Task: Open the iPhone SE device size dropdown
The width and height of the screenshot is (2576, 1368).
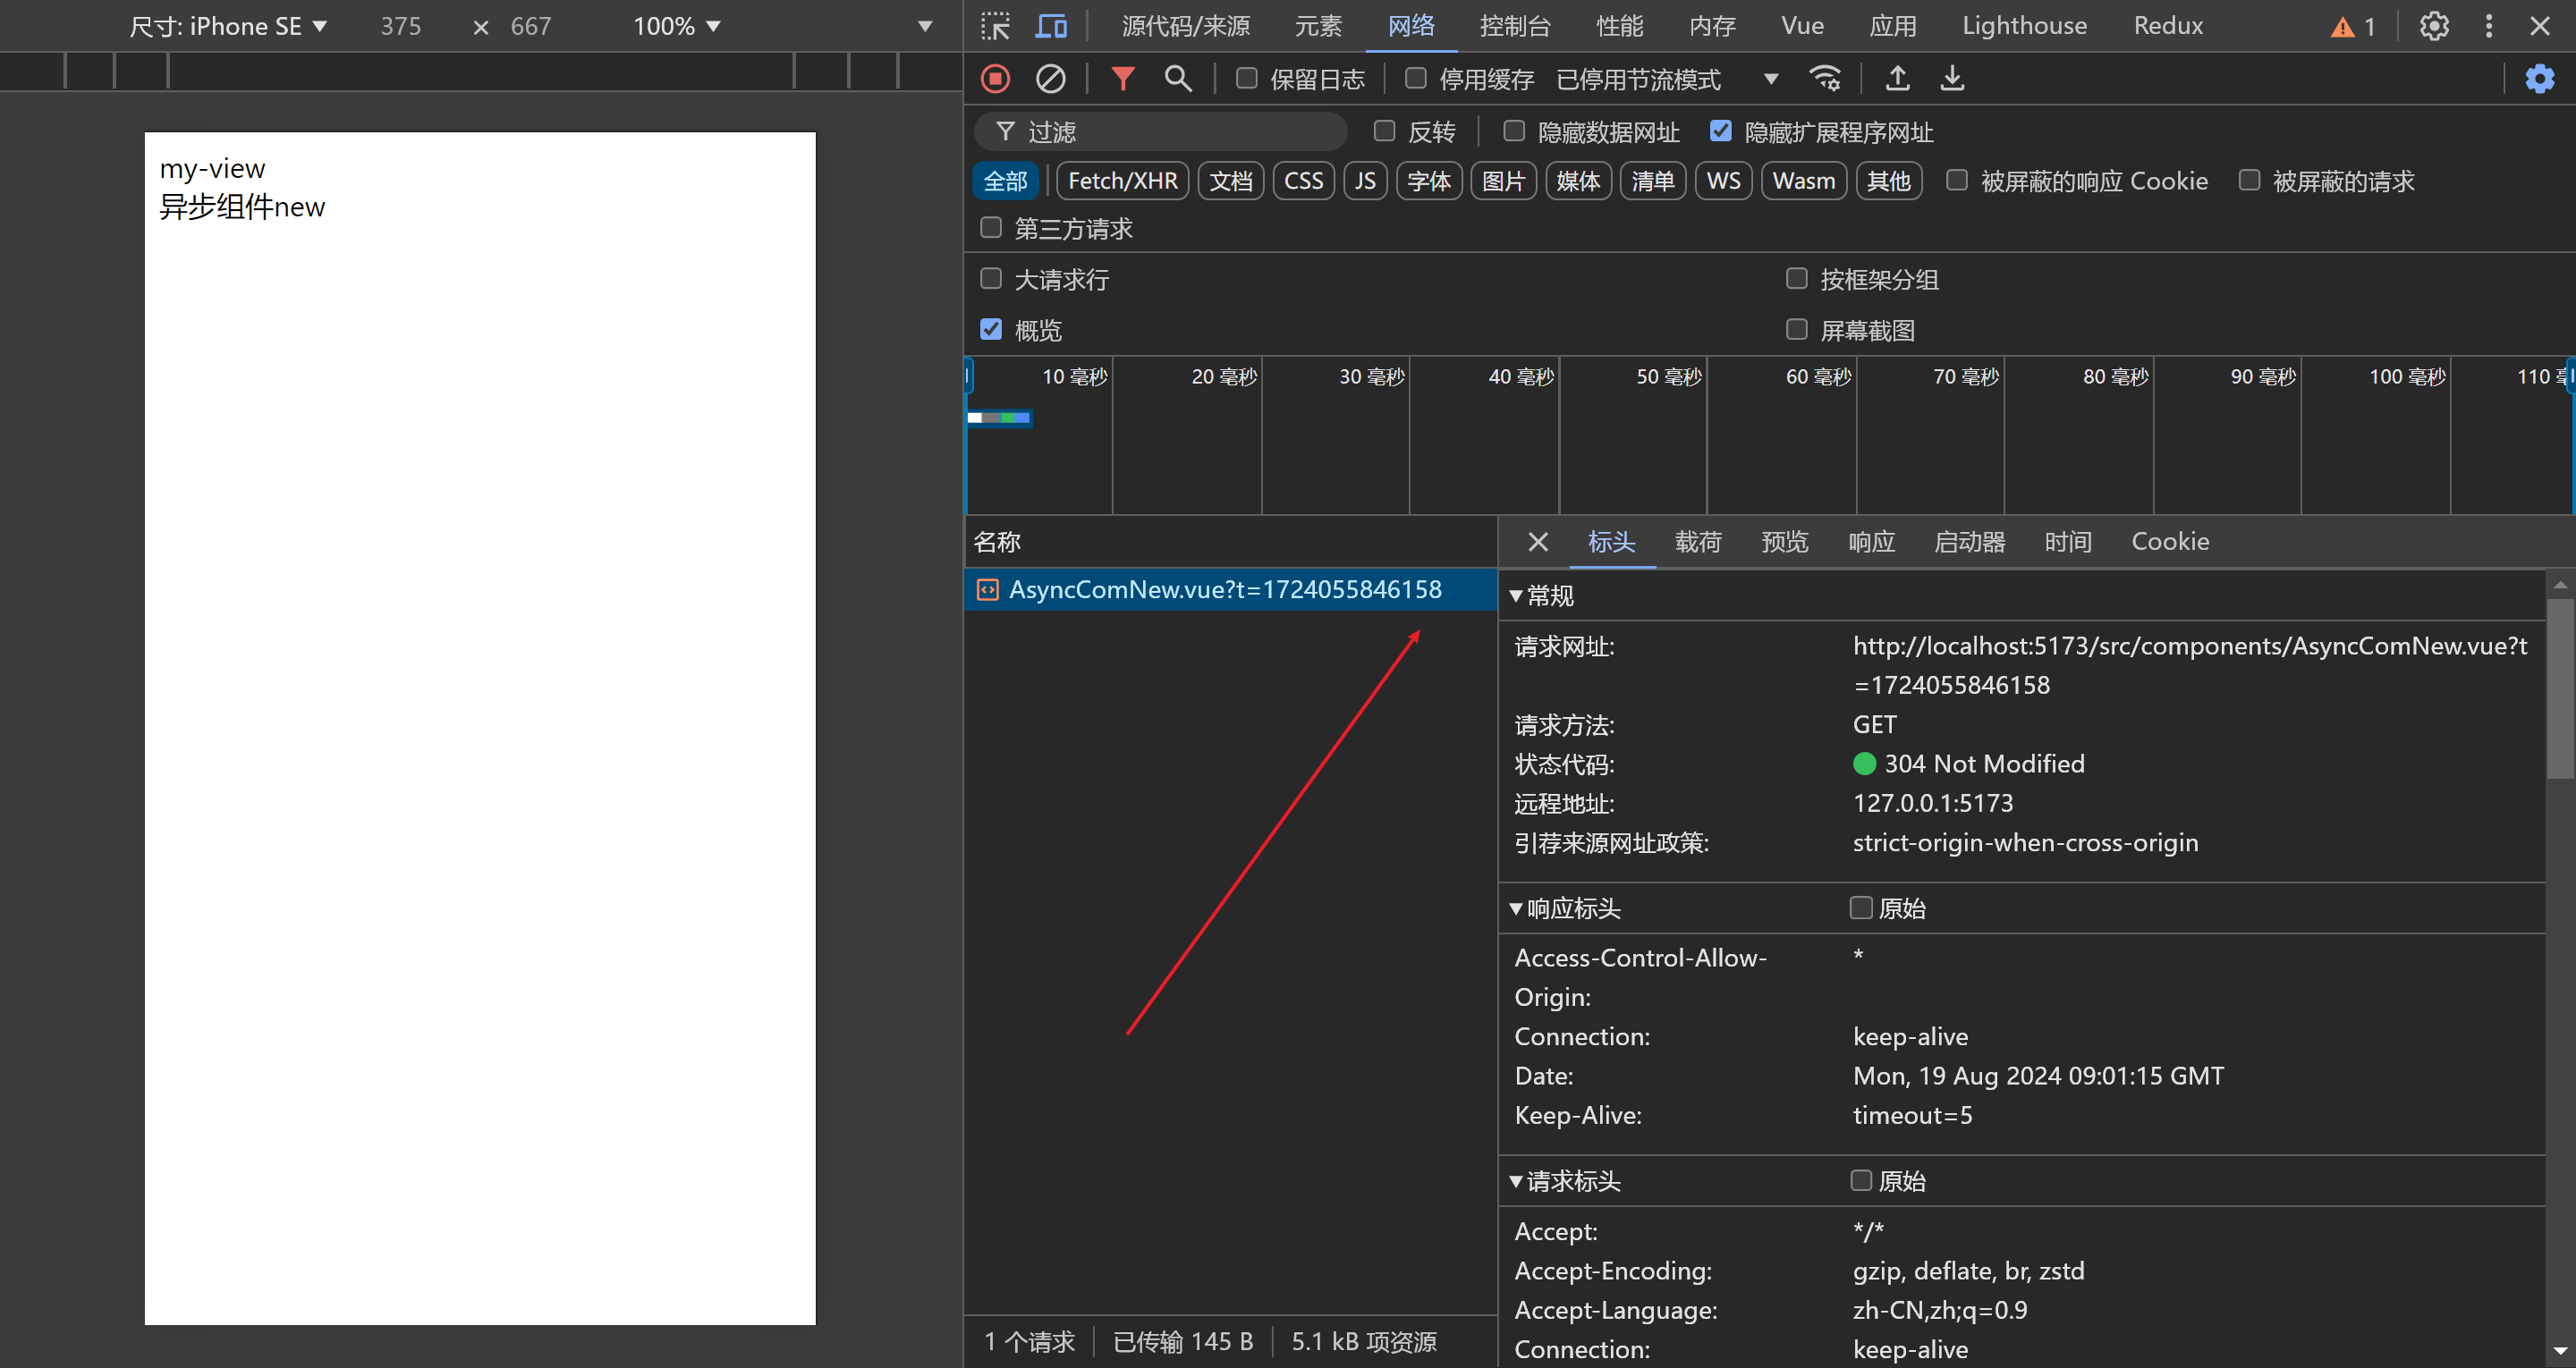Action: tap(228, 26)
